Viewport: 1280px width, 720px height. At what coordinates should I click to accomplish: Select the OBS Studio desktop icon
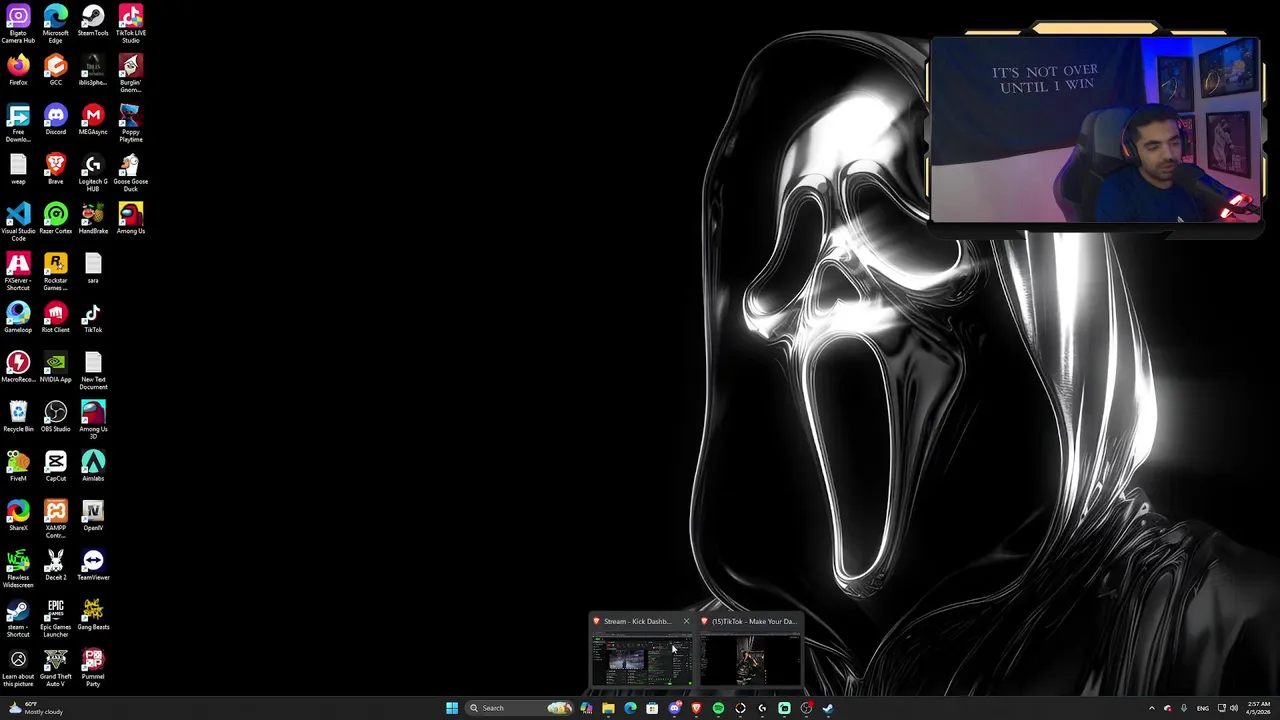[55, 416]
